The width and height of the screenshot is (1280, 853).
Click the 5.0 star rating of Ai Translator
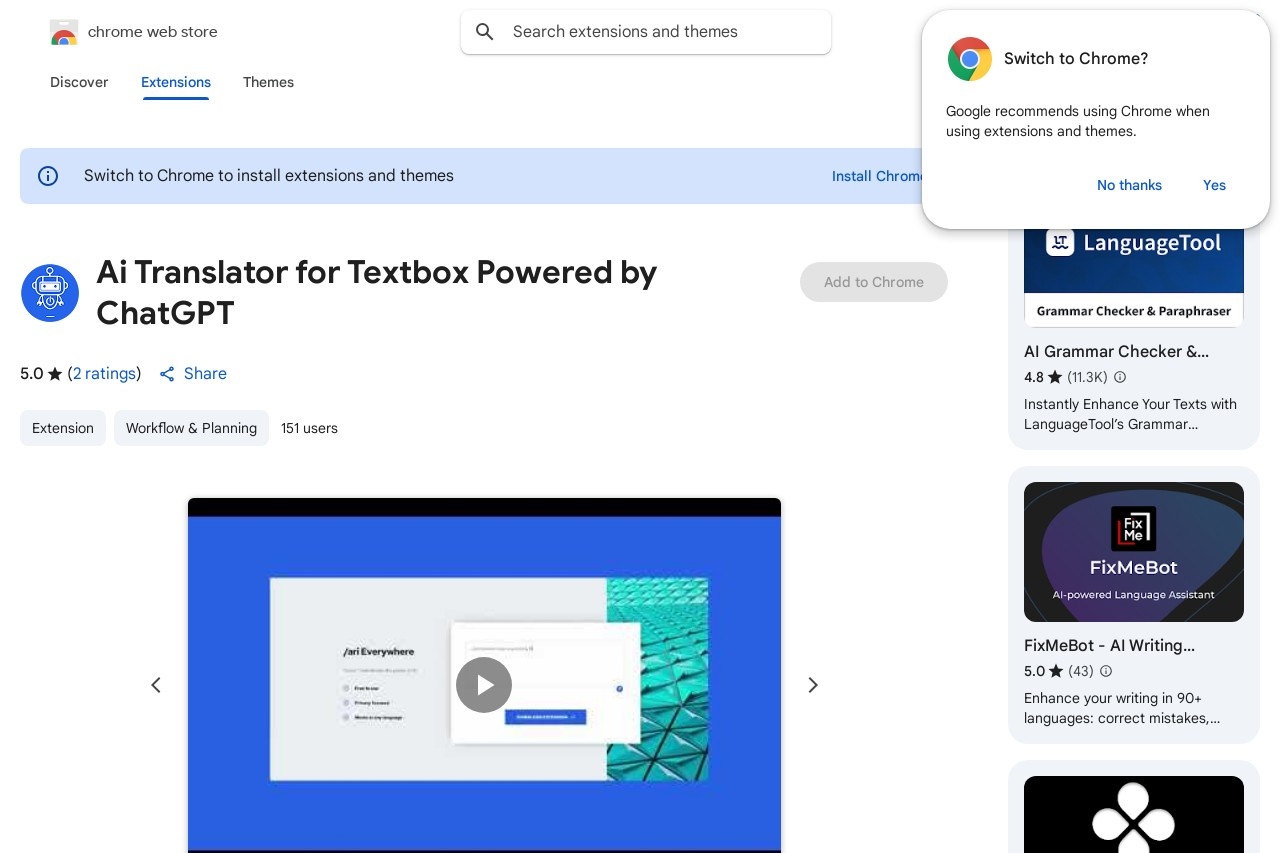click(41, 374)
